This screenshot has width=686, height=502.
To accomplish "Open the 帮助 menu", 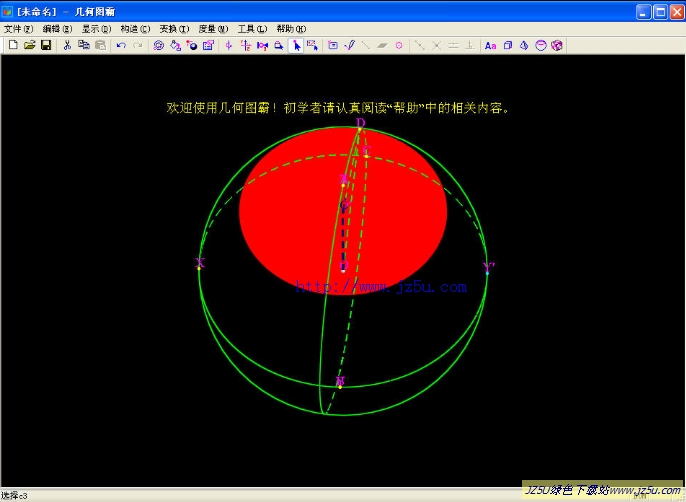I will click(x=291, y=29).
